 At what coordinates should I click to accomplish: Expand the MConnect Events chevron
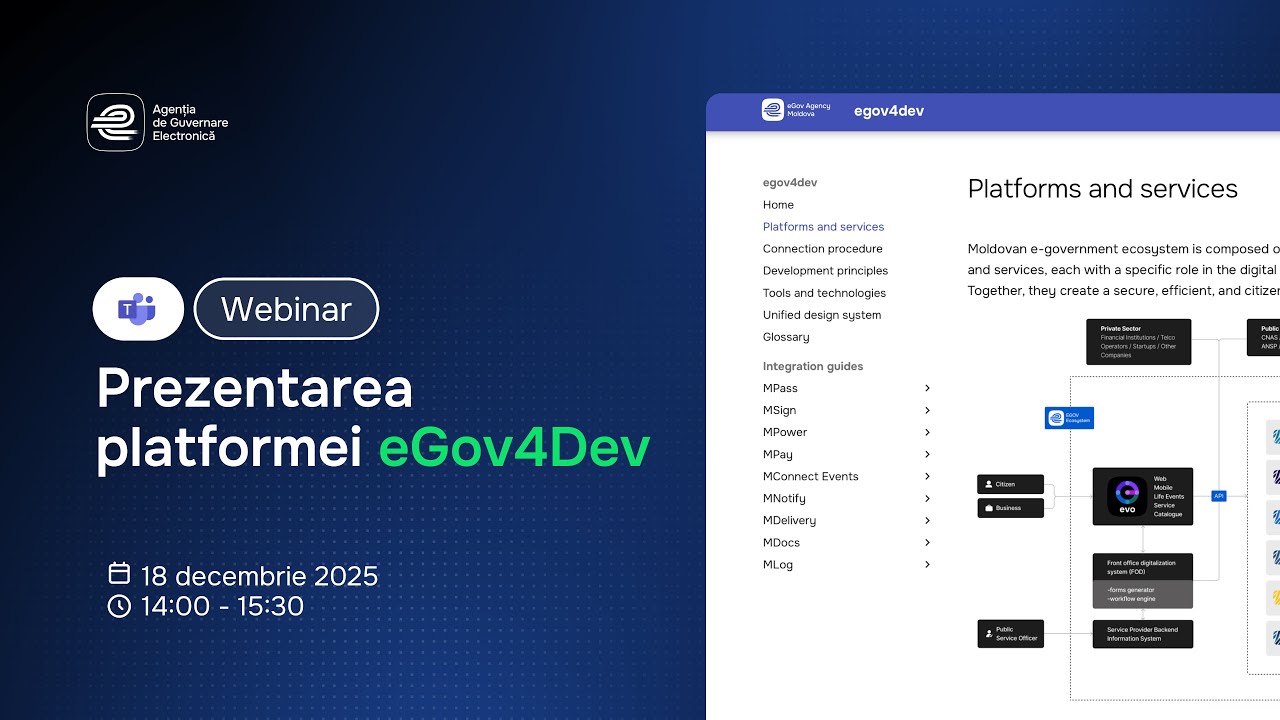pyautogui.click(x=927, y=476)
